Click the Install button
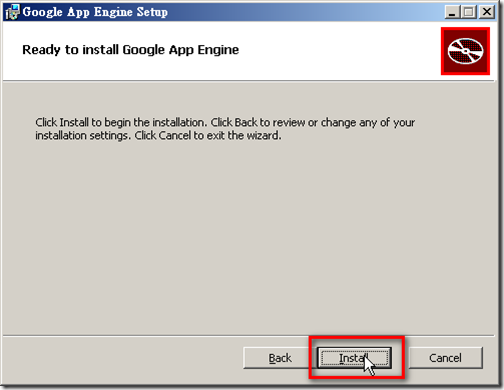Image resolution: width=504 pixels, height=390 pixels. click(354, 358)
